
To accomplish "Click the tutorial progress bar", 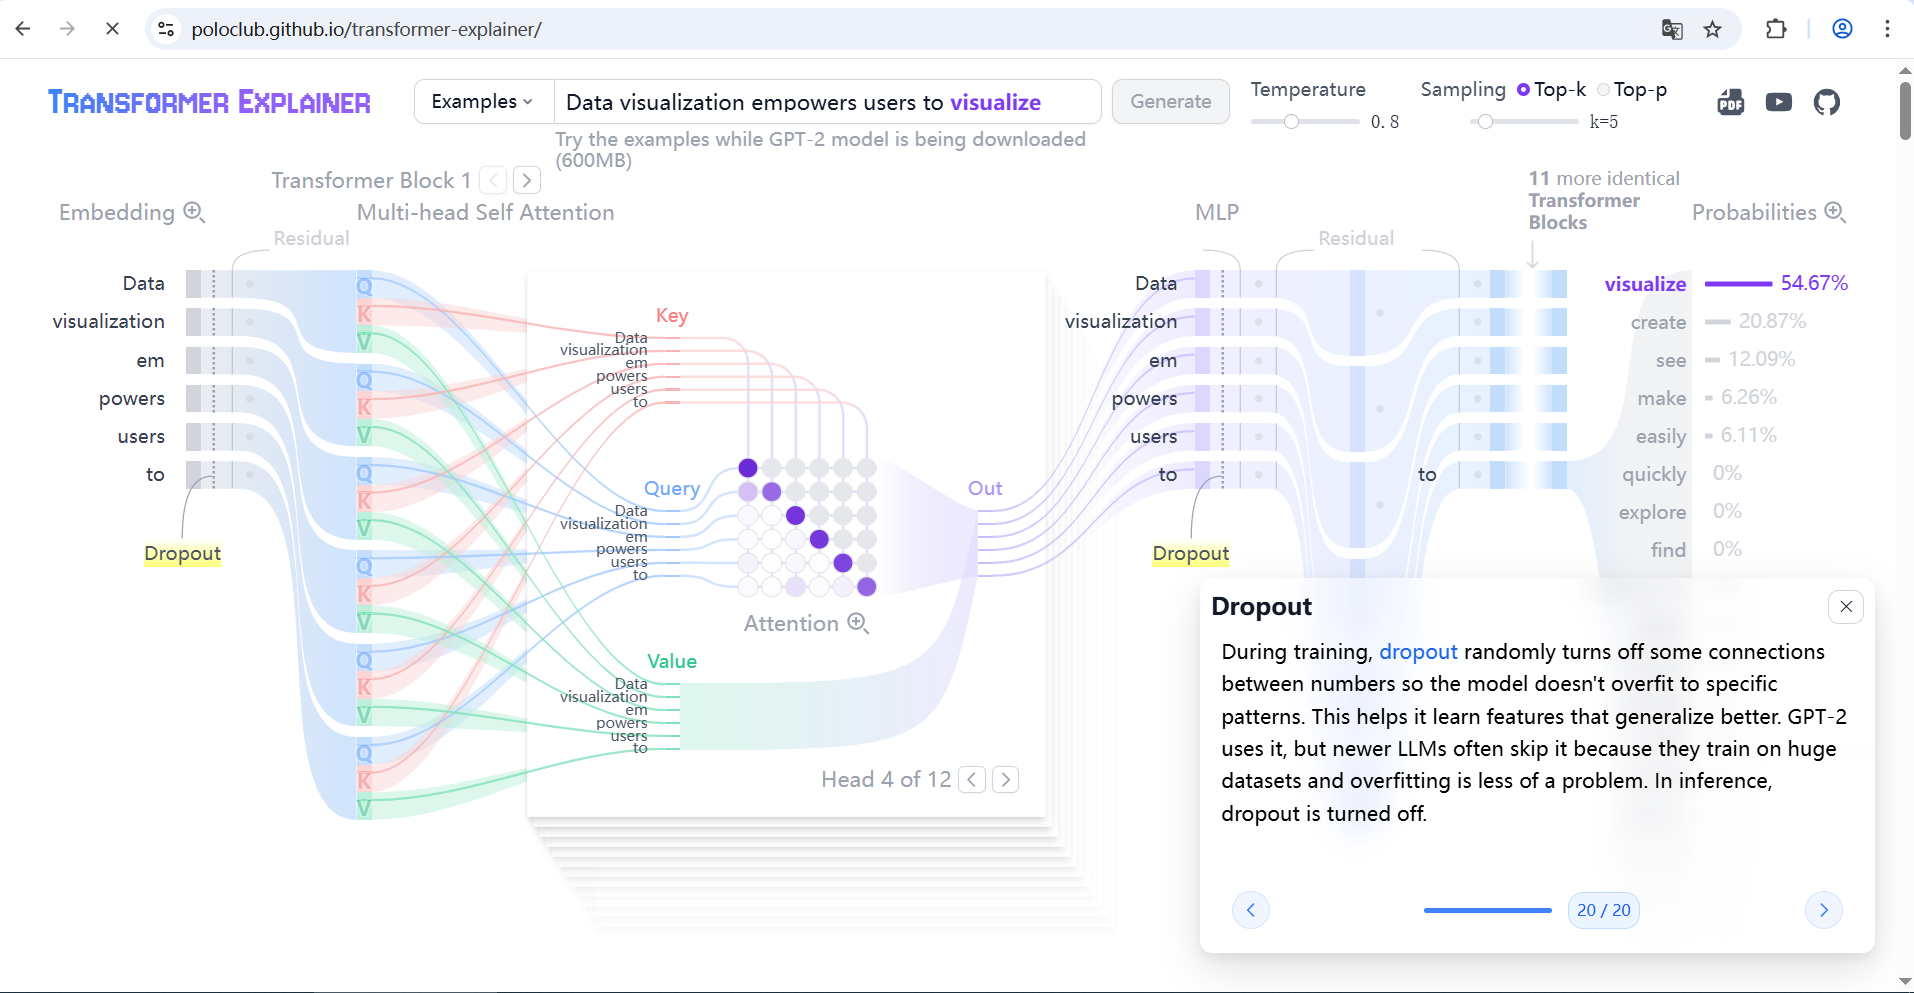I will coord(1487,910).
